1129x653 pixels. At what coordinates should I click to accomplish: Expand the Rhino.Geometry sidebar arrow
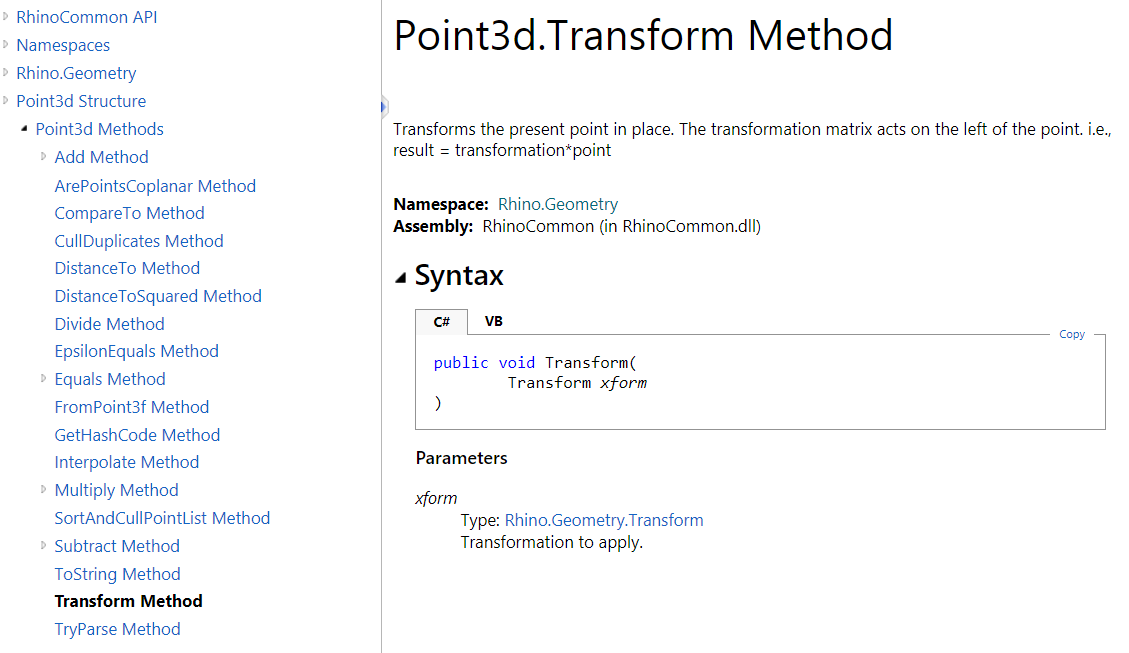6,73
